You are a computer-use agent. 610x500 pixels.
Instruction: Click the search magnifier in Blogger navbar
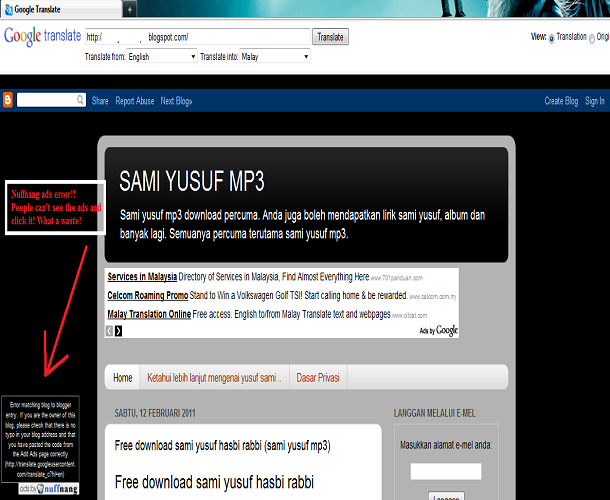point(80,100)
